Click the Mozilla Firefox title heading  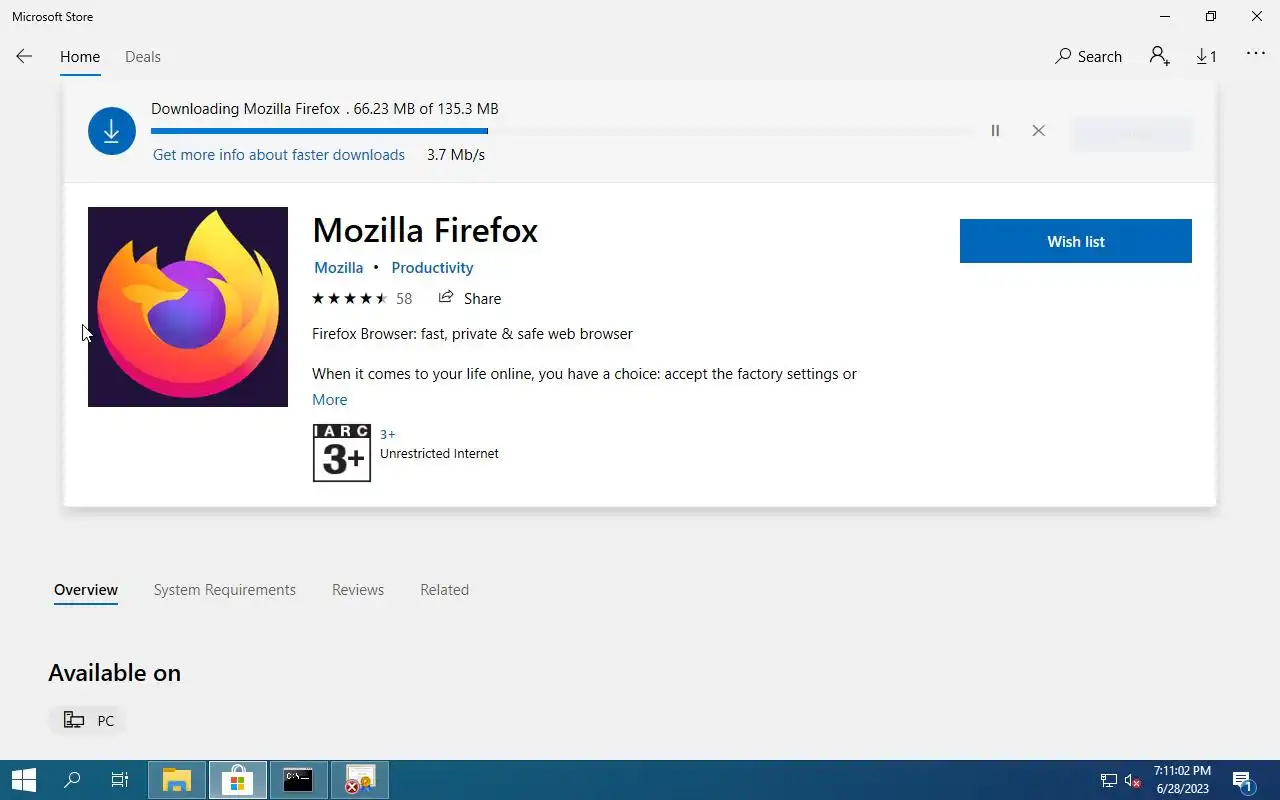pyautogui.click(x=425, y=230)
